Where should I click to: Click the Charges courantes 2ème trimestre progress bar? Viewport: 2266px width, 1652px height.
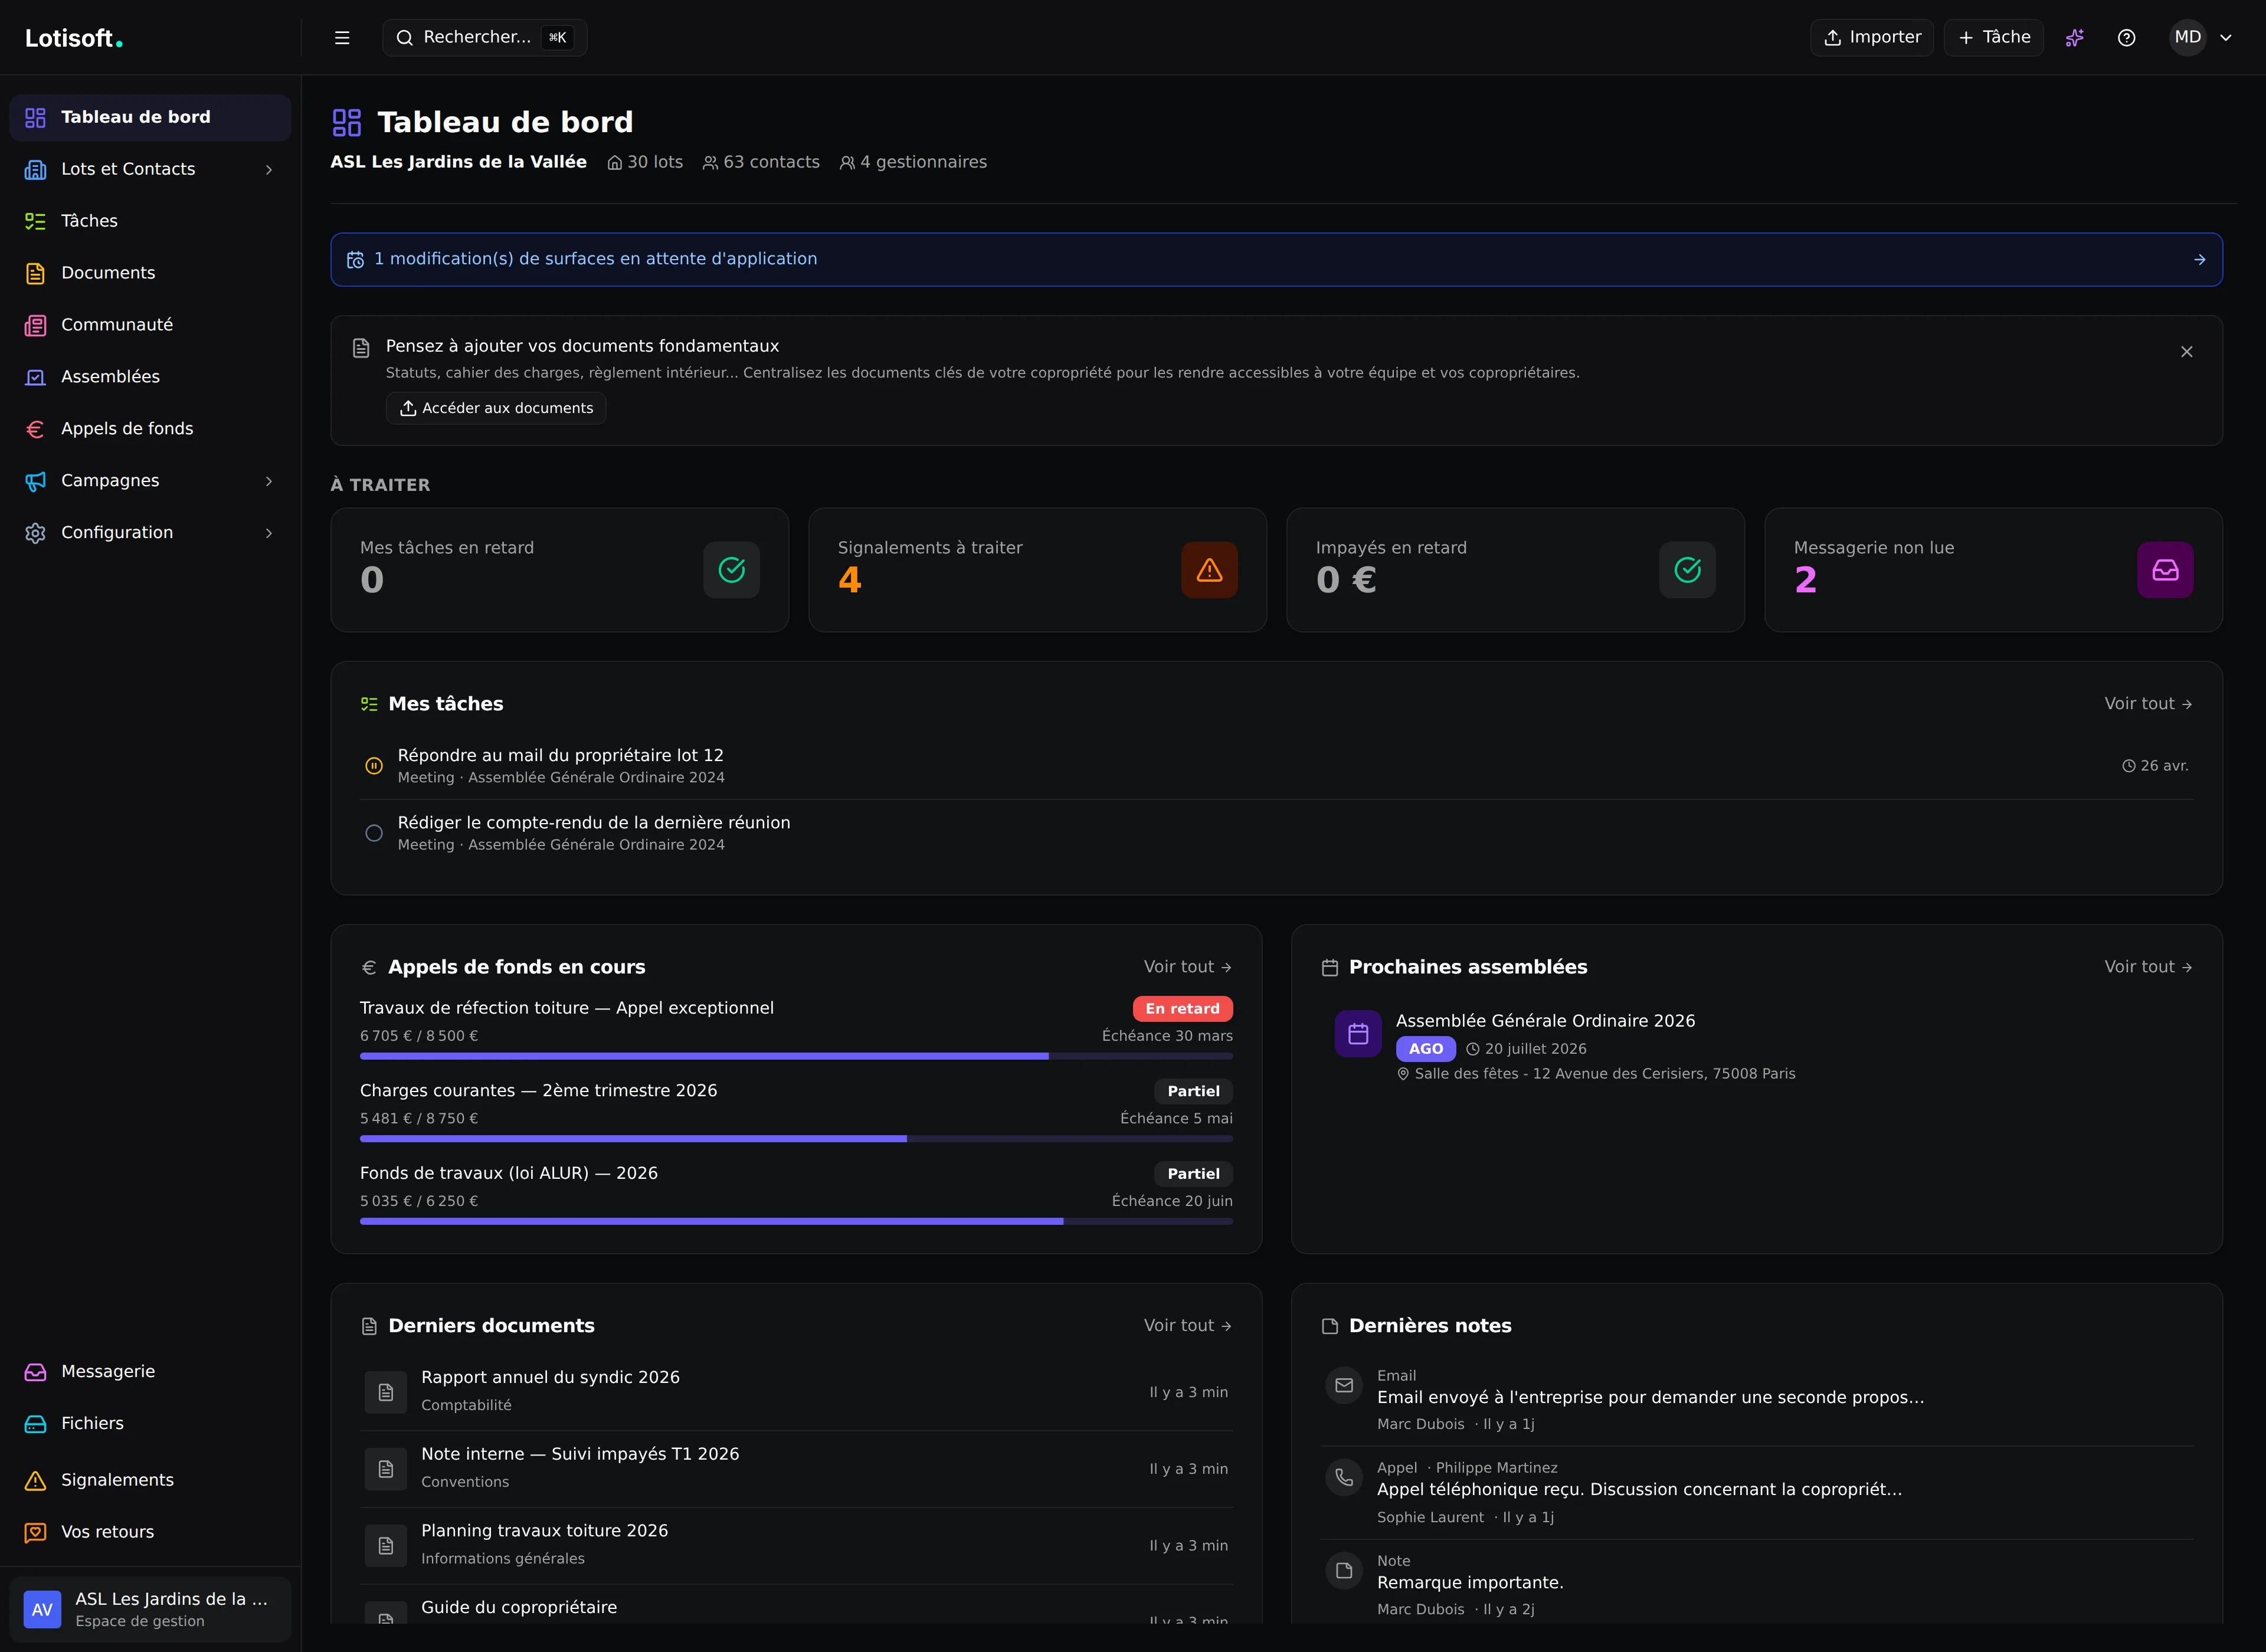click(796, 1139)
